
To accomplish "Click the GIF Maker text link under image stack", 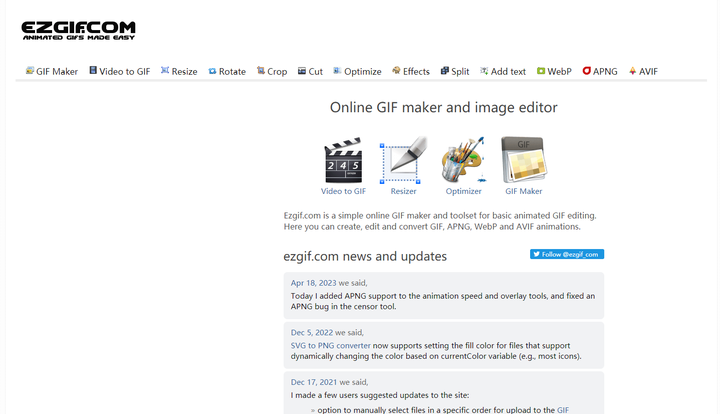I will [x=523, y=191].
